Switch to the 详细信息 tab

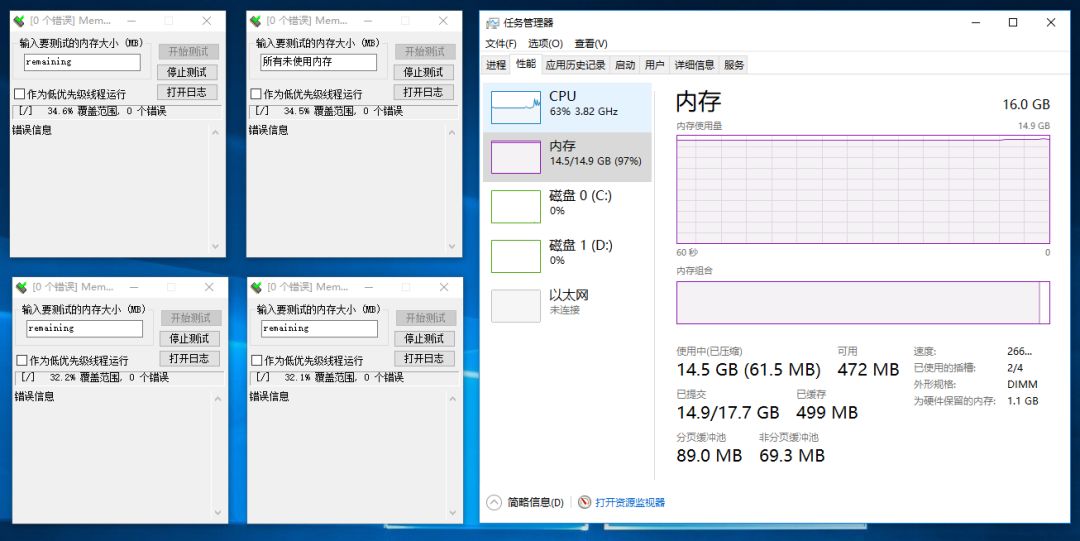coord(694,65)
